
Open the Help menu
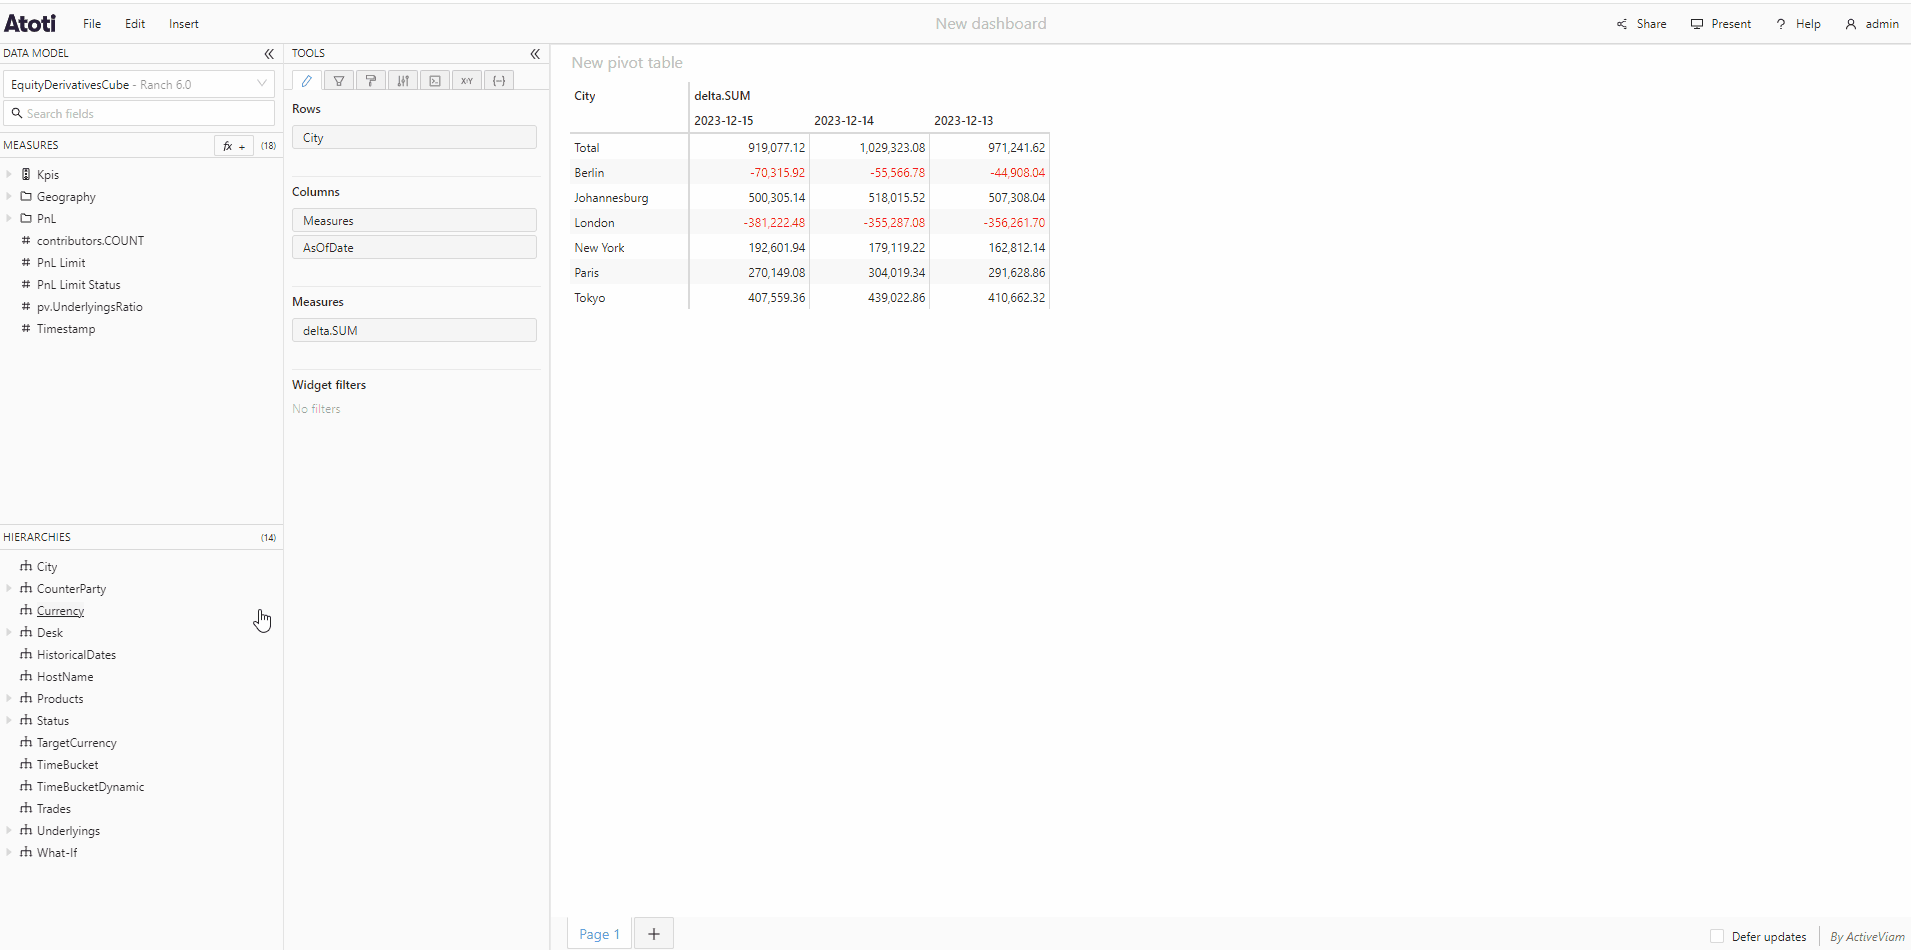[x=1798, y=24]
